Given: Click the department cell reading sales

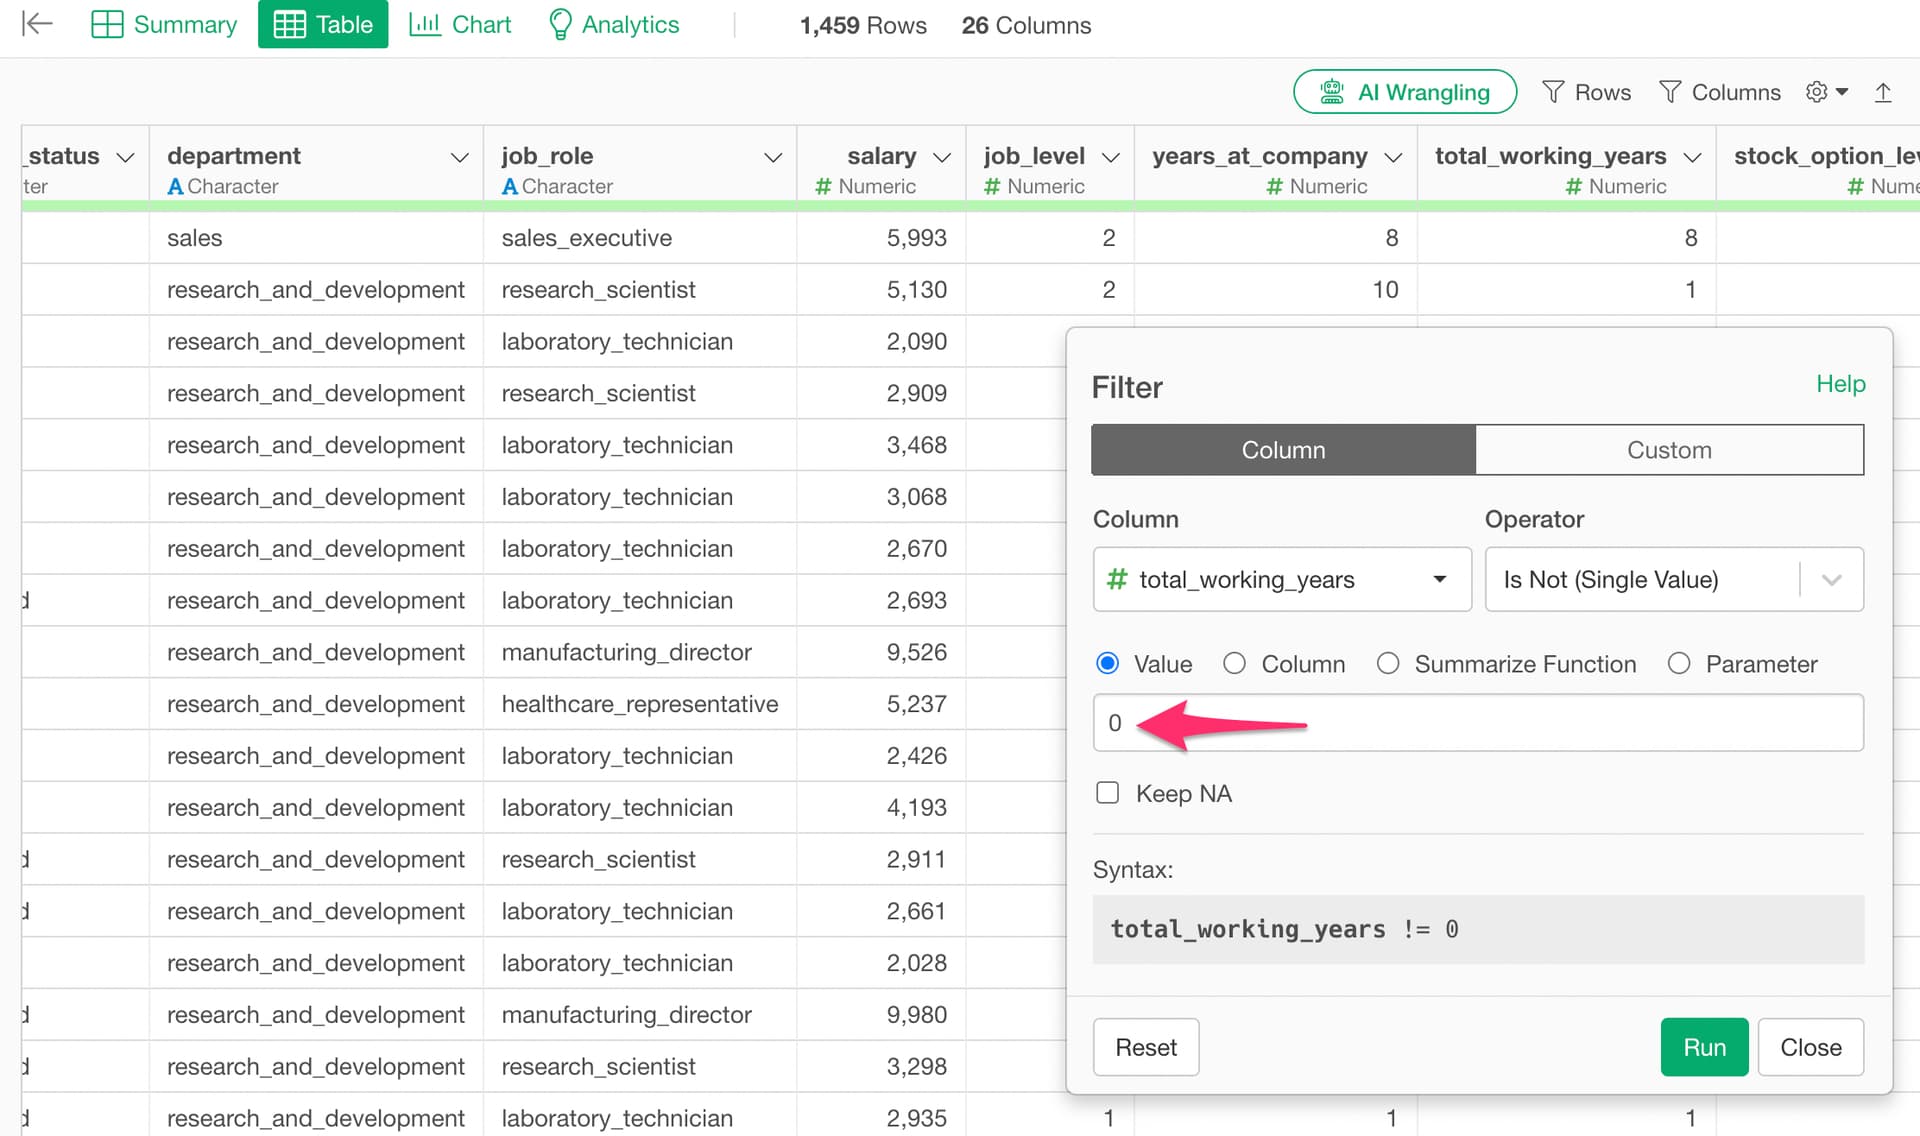Looking at the screenshot, I should point(316,238).
